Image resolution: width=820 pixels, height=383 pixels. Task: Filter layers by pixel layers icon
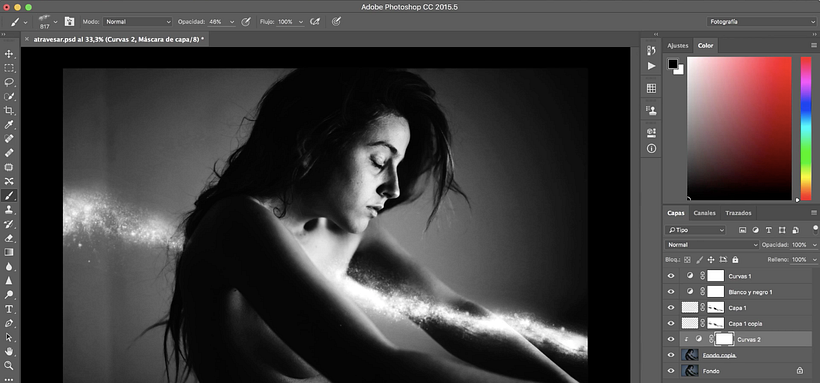coord(742,230)
